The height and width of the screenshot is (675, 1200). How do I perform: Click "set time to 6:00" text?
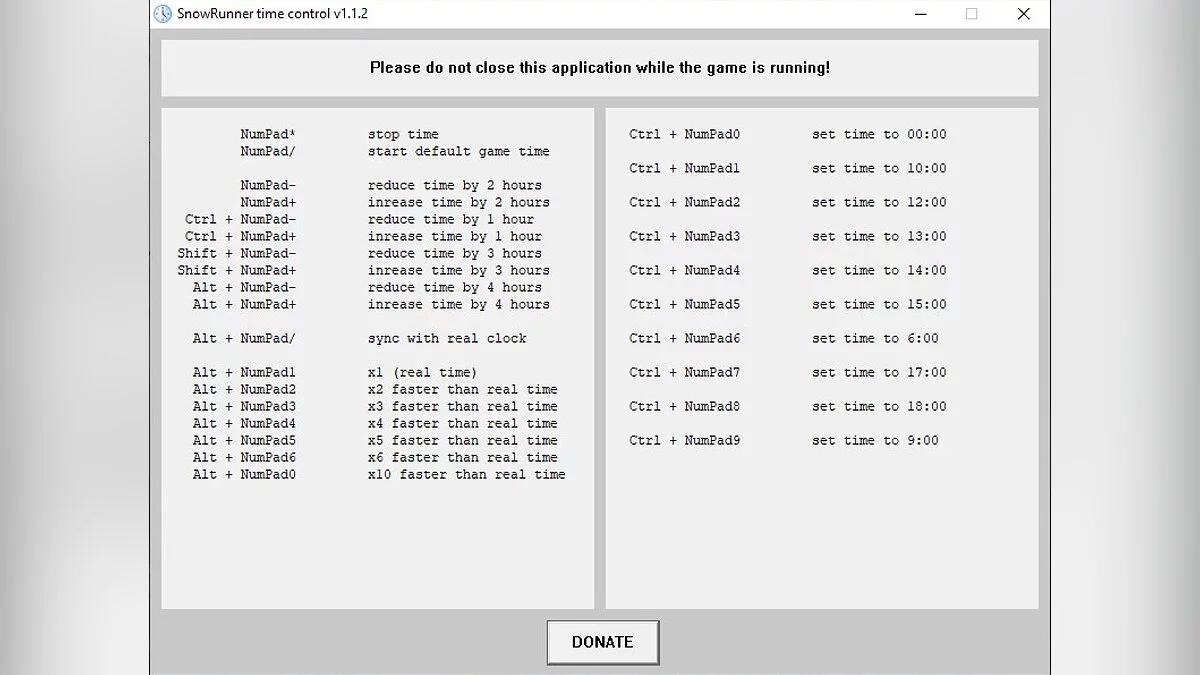coord(875,338)
